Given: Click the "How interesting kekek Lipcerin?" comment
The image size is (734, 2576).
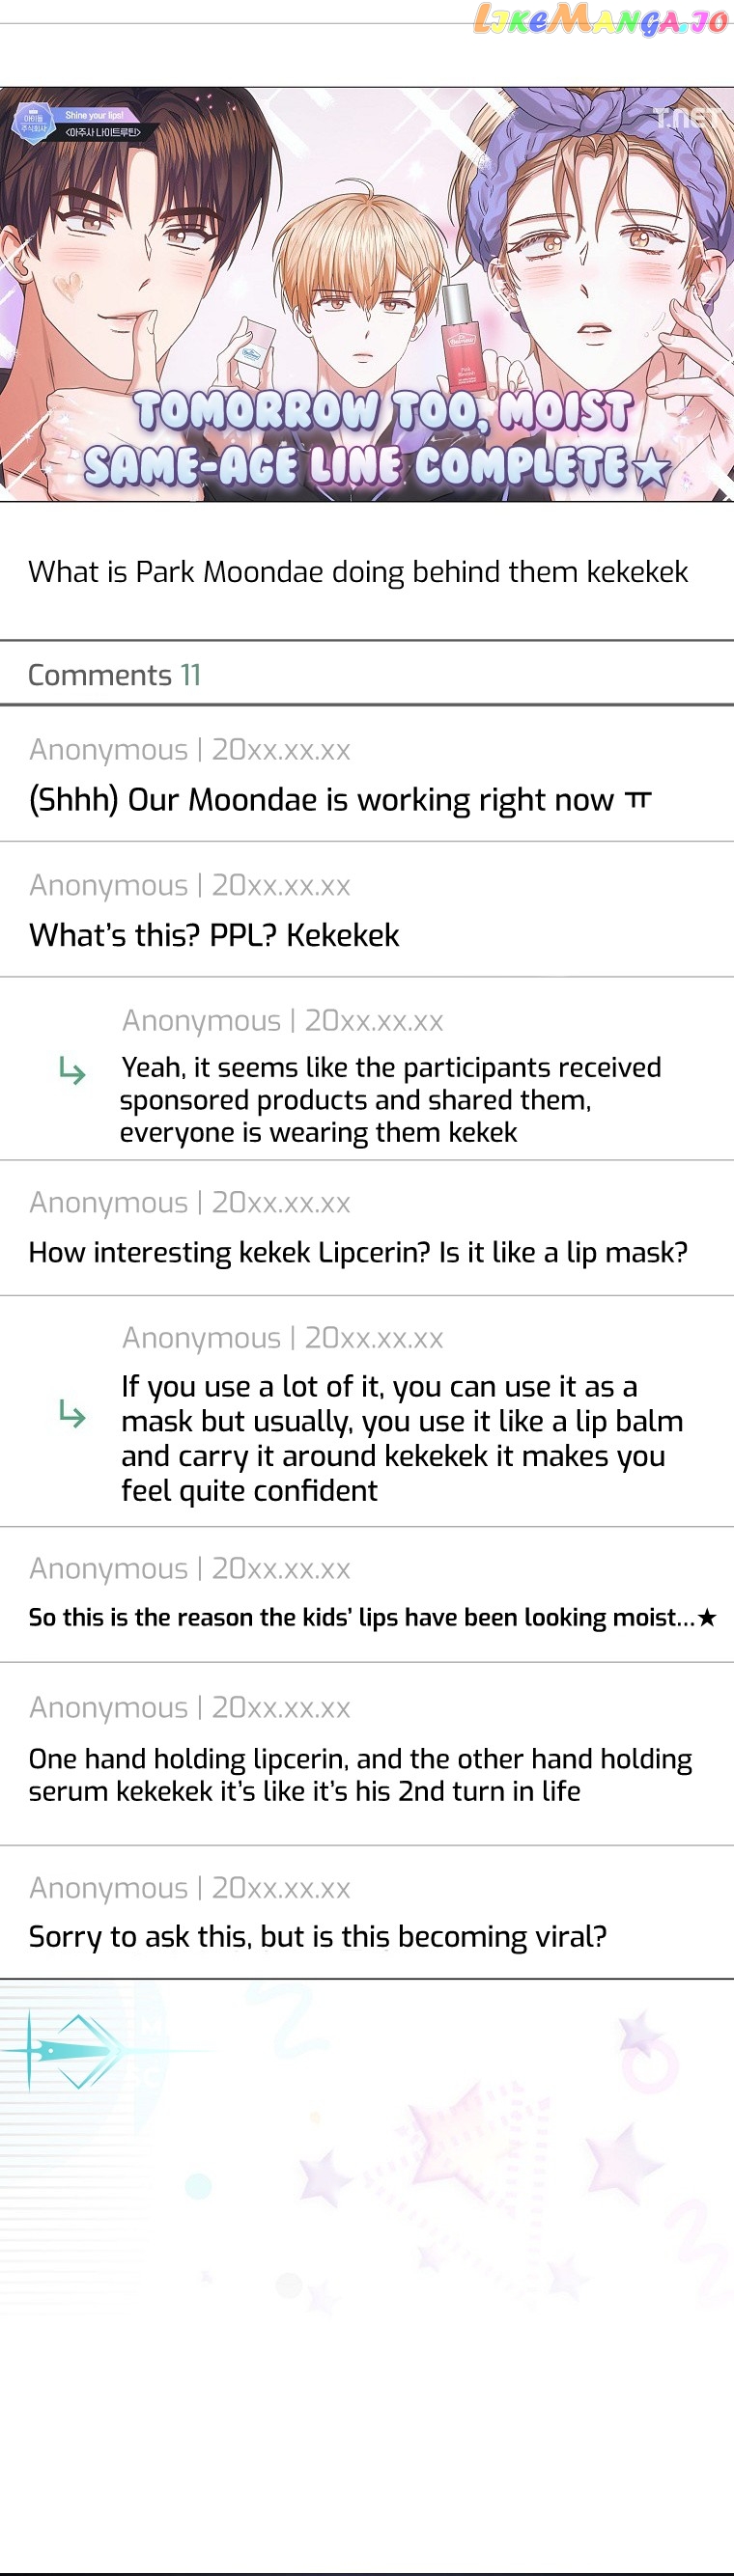Looking at the screenshot, I should click(357, 1252).
